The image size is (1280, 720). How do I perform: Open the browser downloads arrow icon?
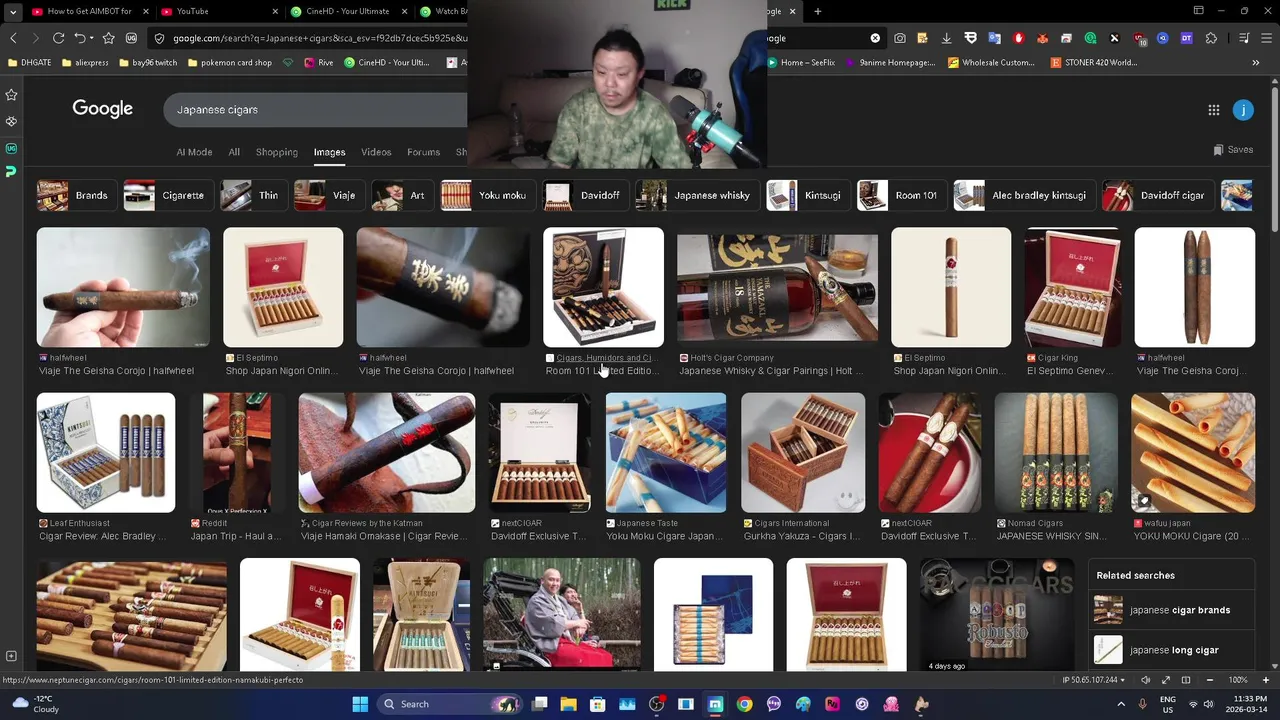tap(946, 38)
